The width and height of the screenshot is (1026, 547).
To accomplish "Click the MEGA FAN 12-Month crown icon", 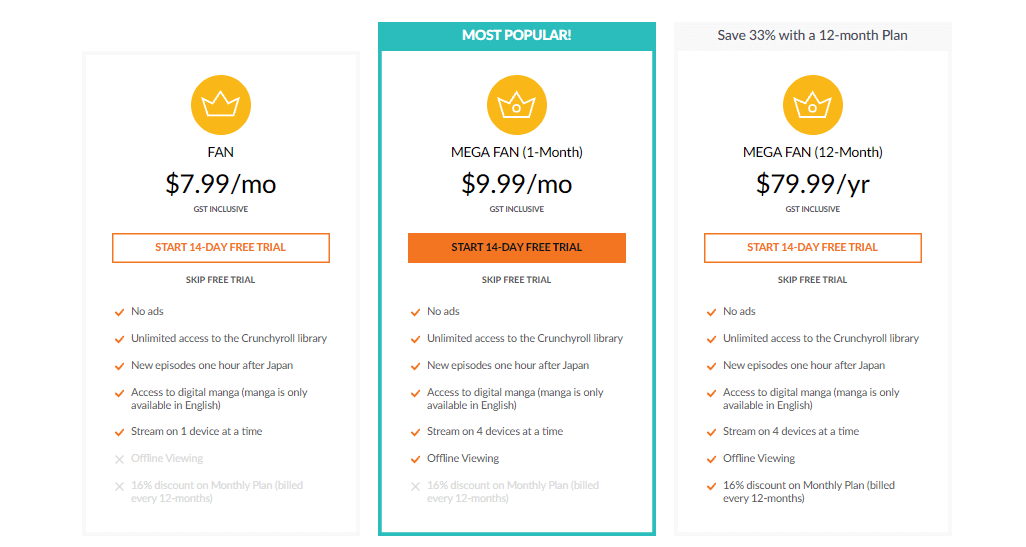I will click(x=813, y=105).
